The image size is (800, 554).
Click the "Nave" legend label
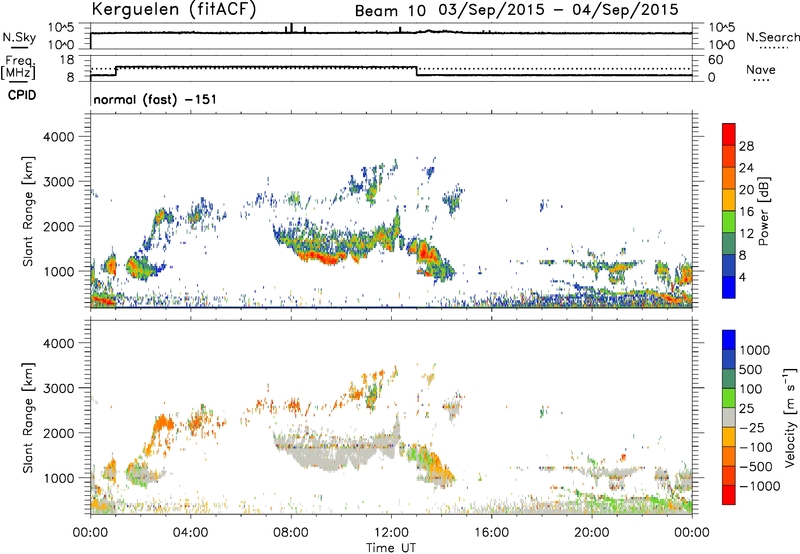761,70
